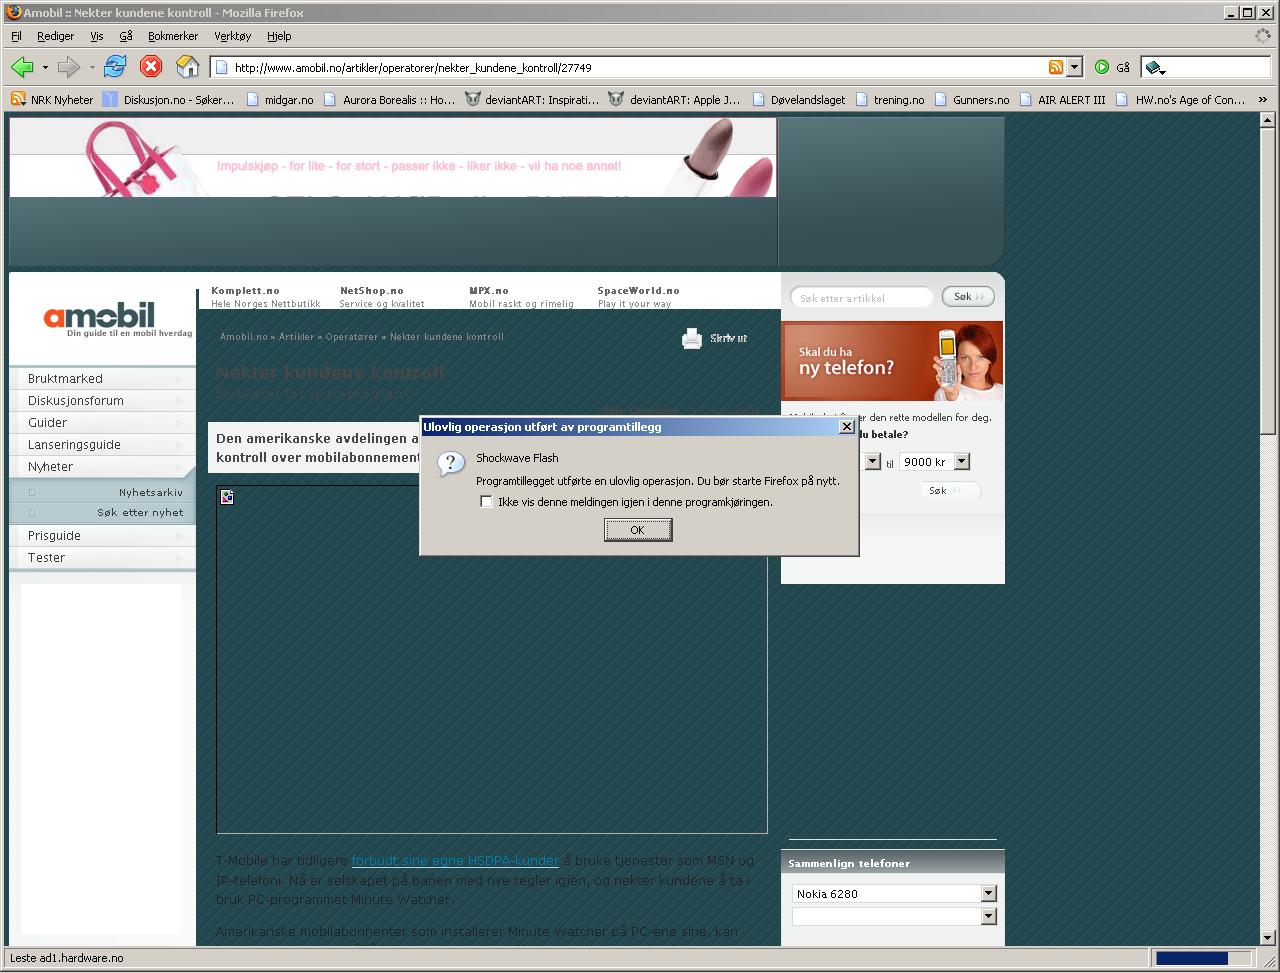Open the Døvelandslaget bookmark

pos(798,99)
